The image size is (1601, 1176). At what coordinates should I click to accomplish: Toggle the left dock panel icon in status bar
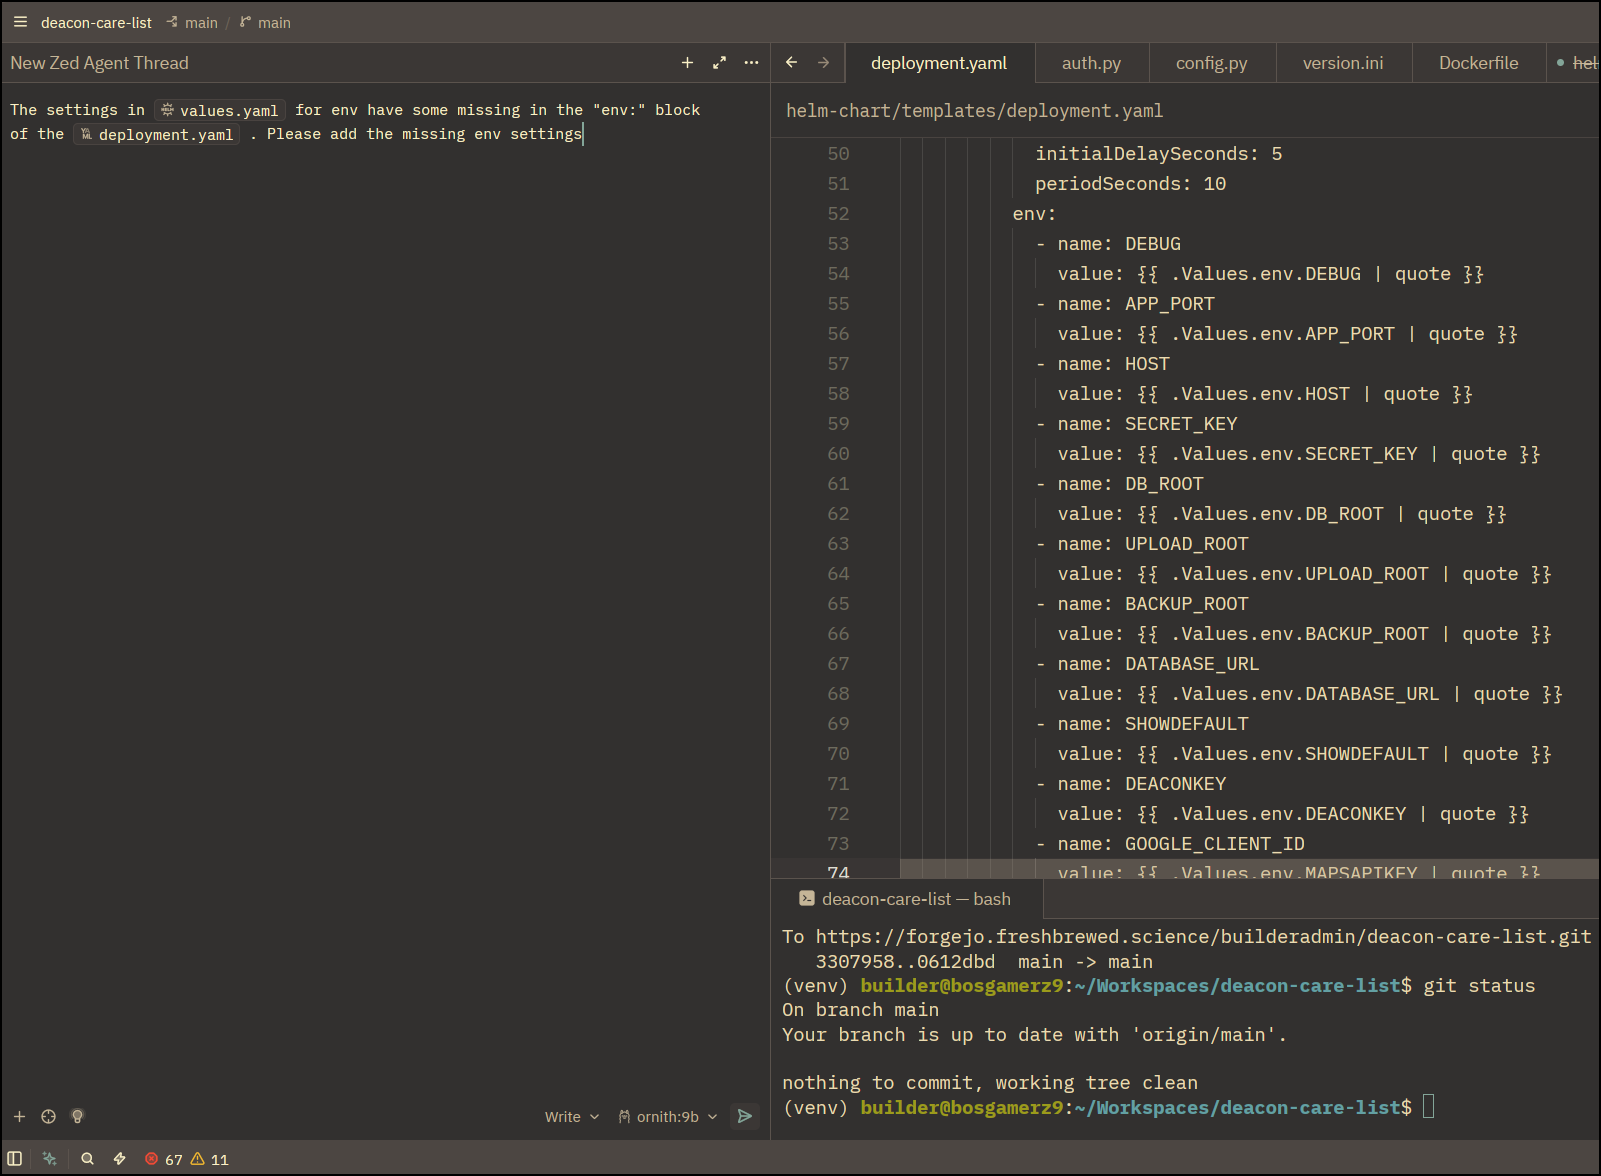tap(15, 1159)
